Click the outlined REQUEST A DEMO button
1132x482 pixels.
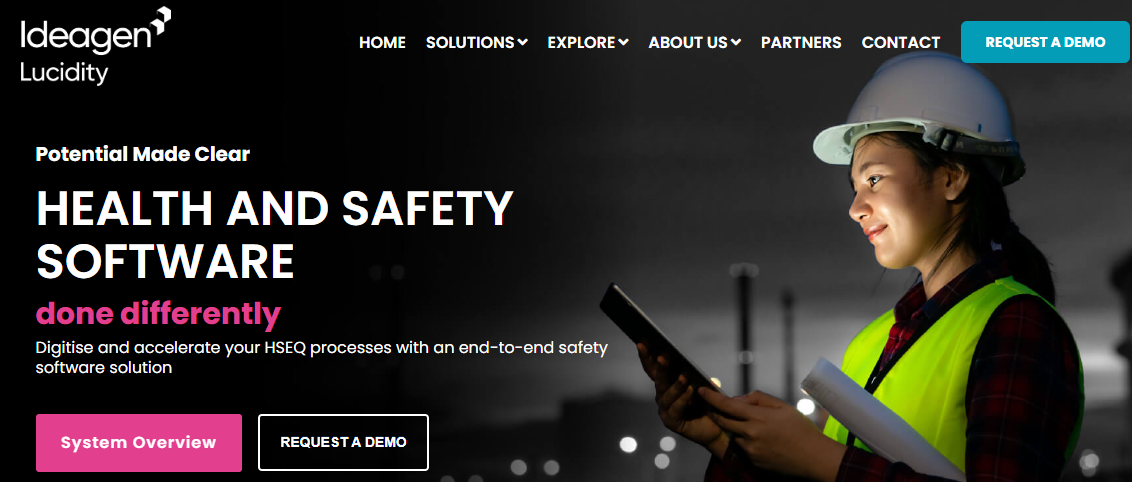[x=343, y=442]
